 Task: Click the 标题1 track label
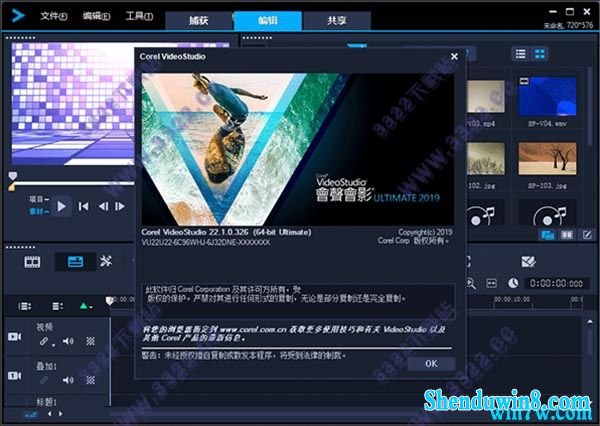pyautogui.click(x=47, y=402)
